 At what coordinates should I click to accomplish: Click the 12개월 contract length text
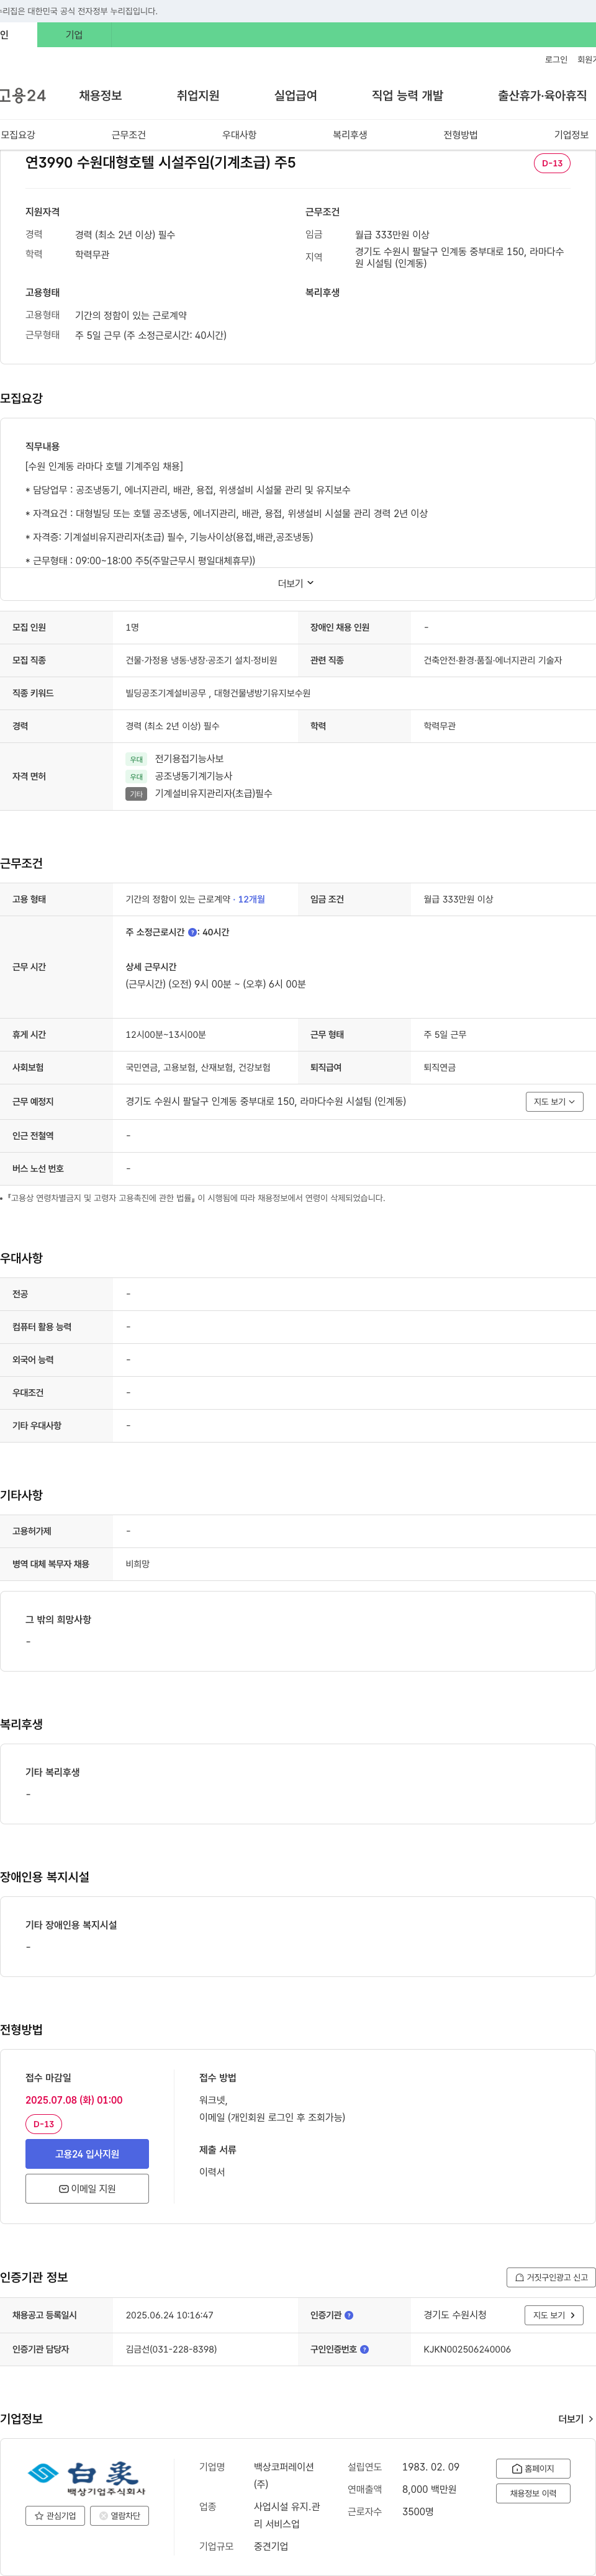251,899
